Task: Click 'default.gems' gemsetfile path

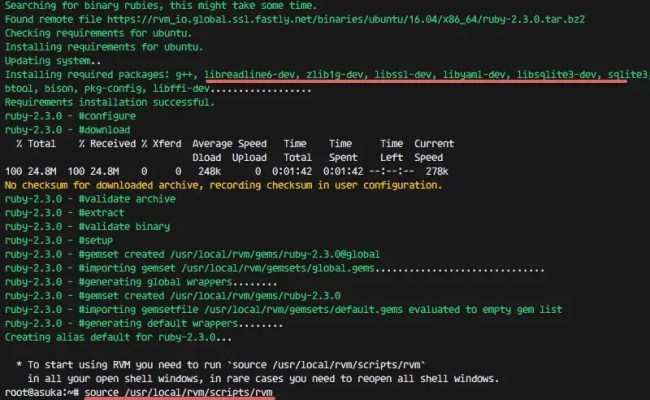Action: pos(303,309)
